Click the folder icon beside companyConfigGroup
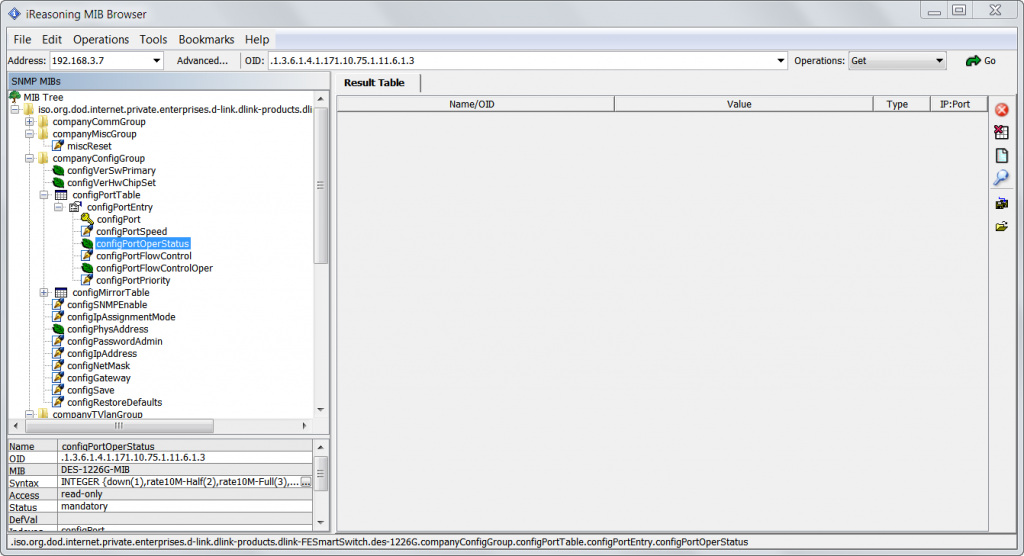The image size is (1024, 556). [43, 158]
